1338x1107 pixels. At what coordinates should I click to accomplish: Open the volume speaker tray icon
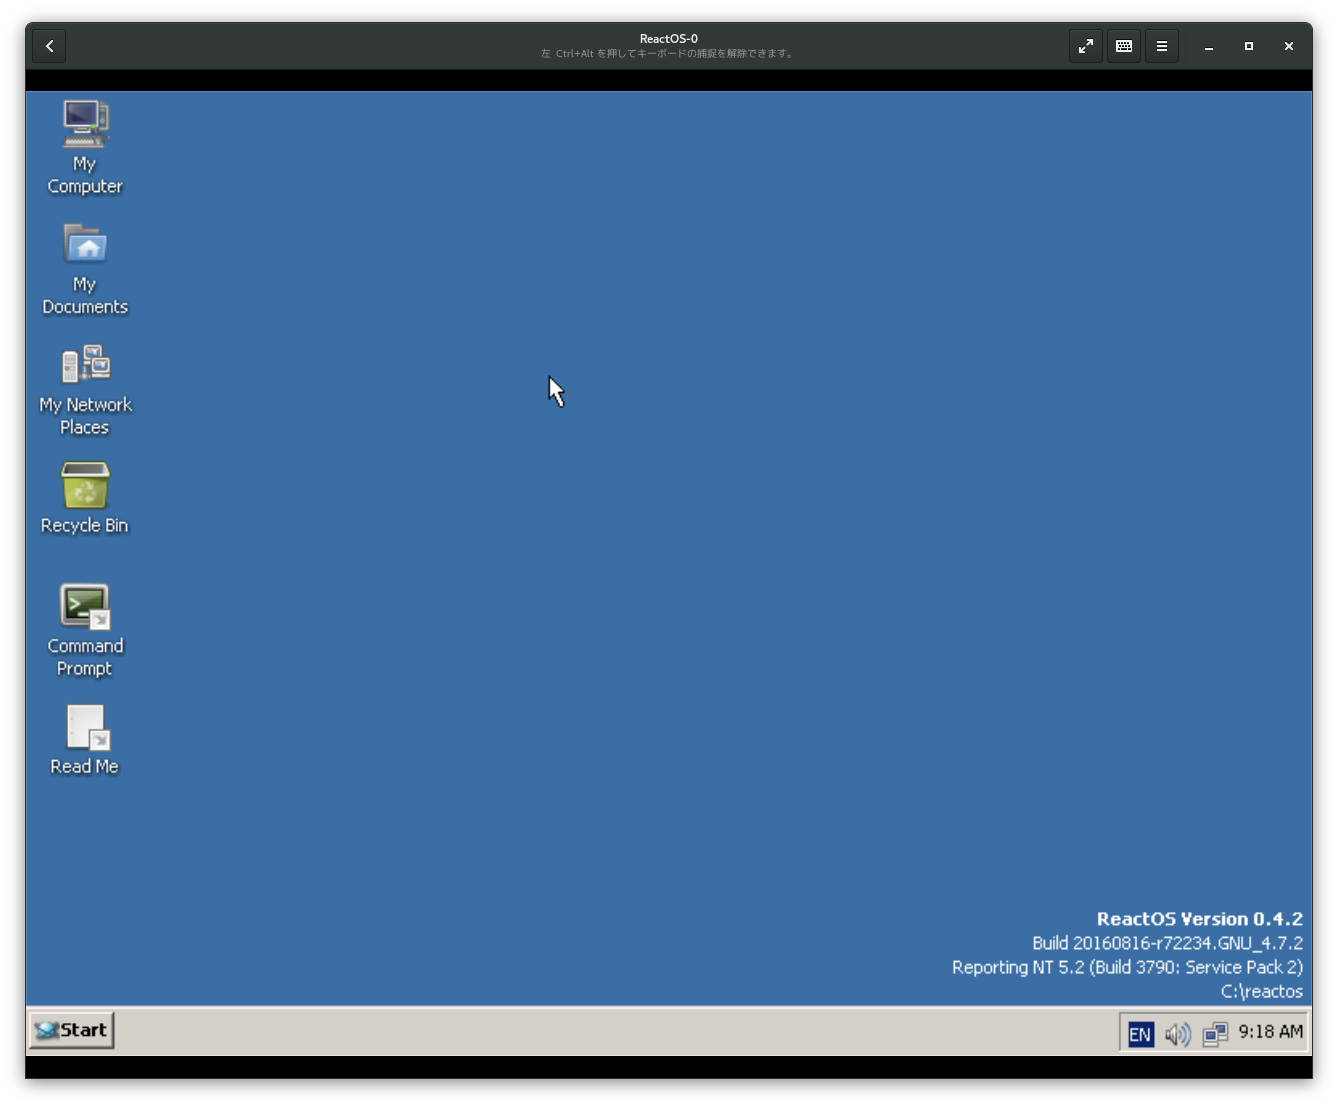[x=1178, y=1034]
